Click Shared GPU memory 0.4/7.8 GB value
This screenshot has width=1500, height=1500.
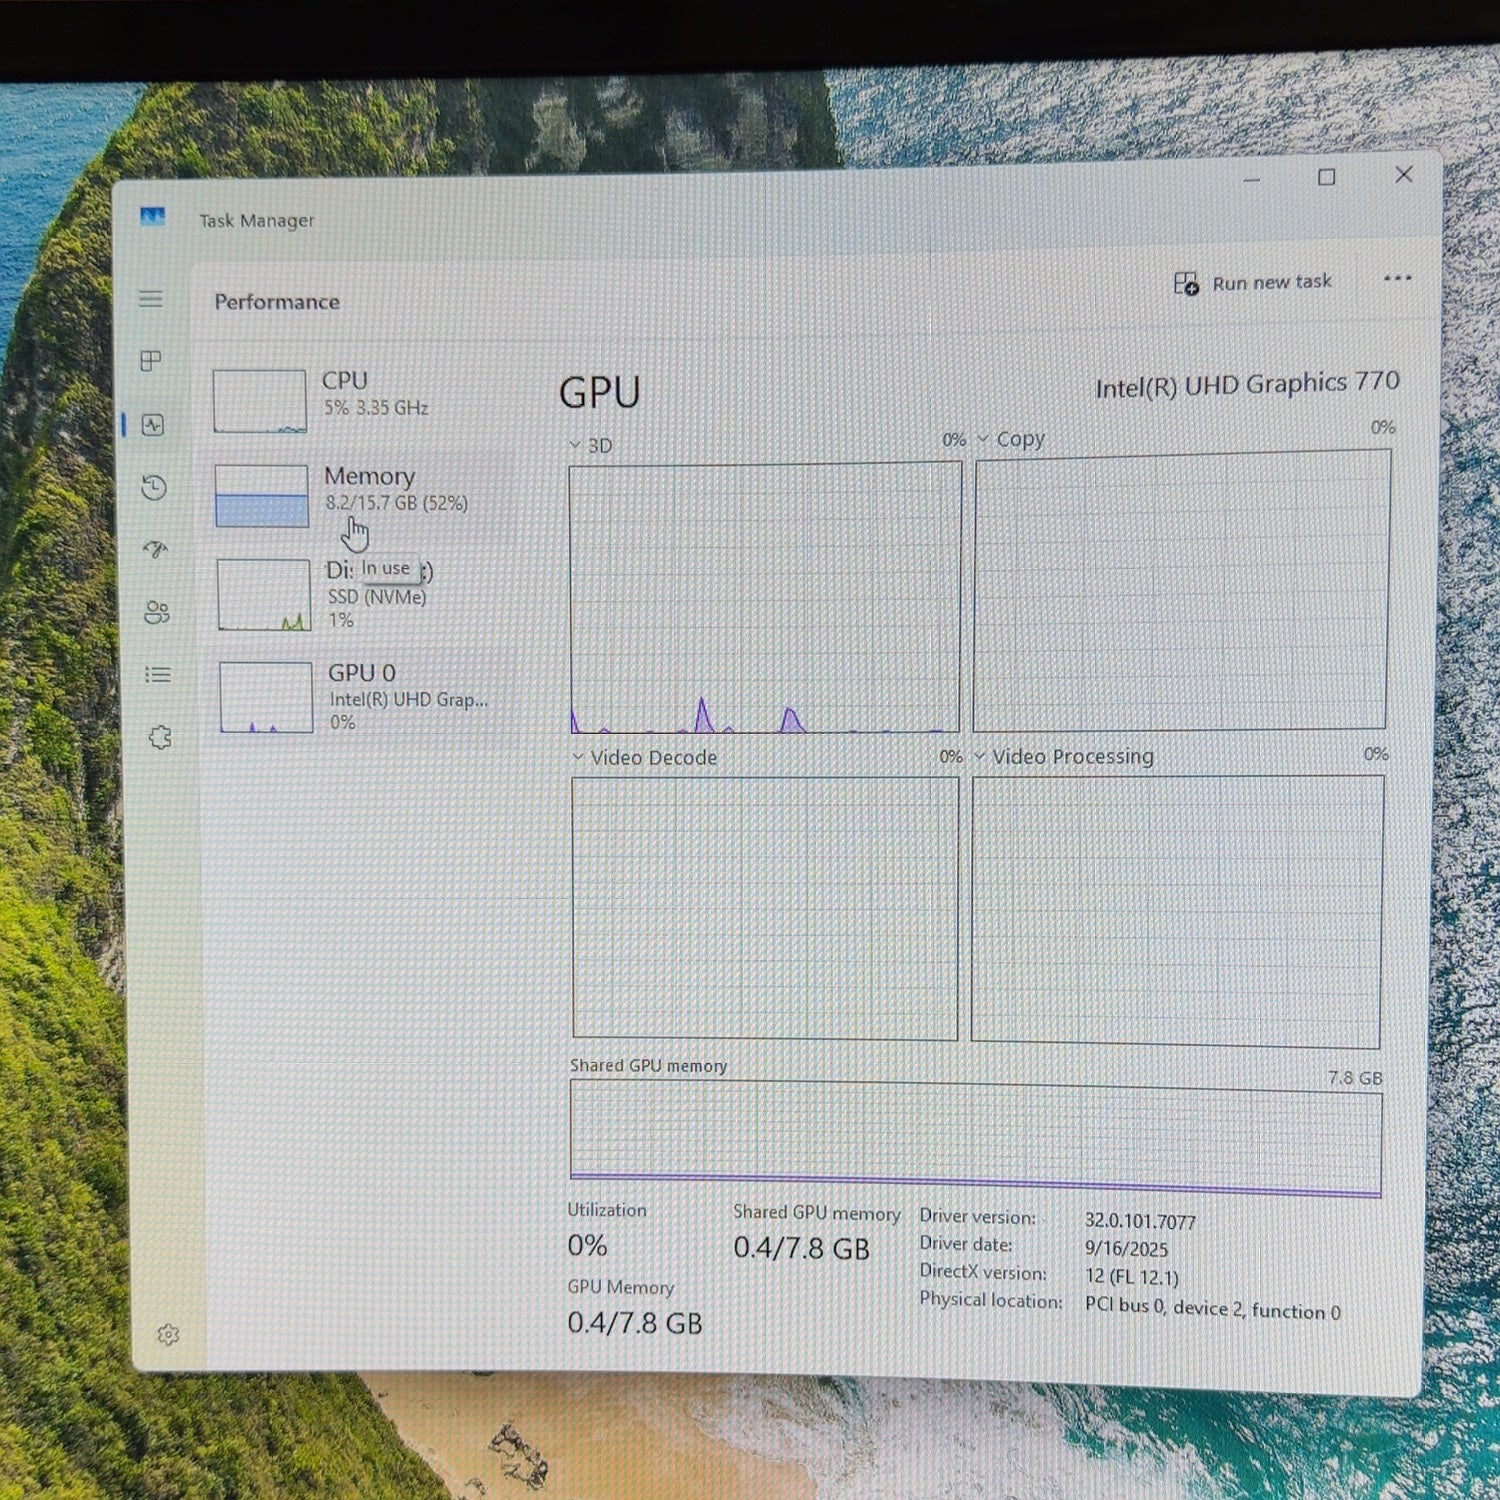[802, 1249]
